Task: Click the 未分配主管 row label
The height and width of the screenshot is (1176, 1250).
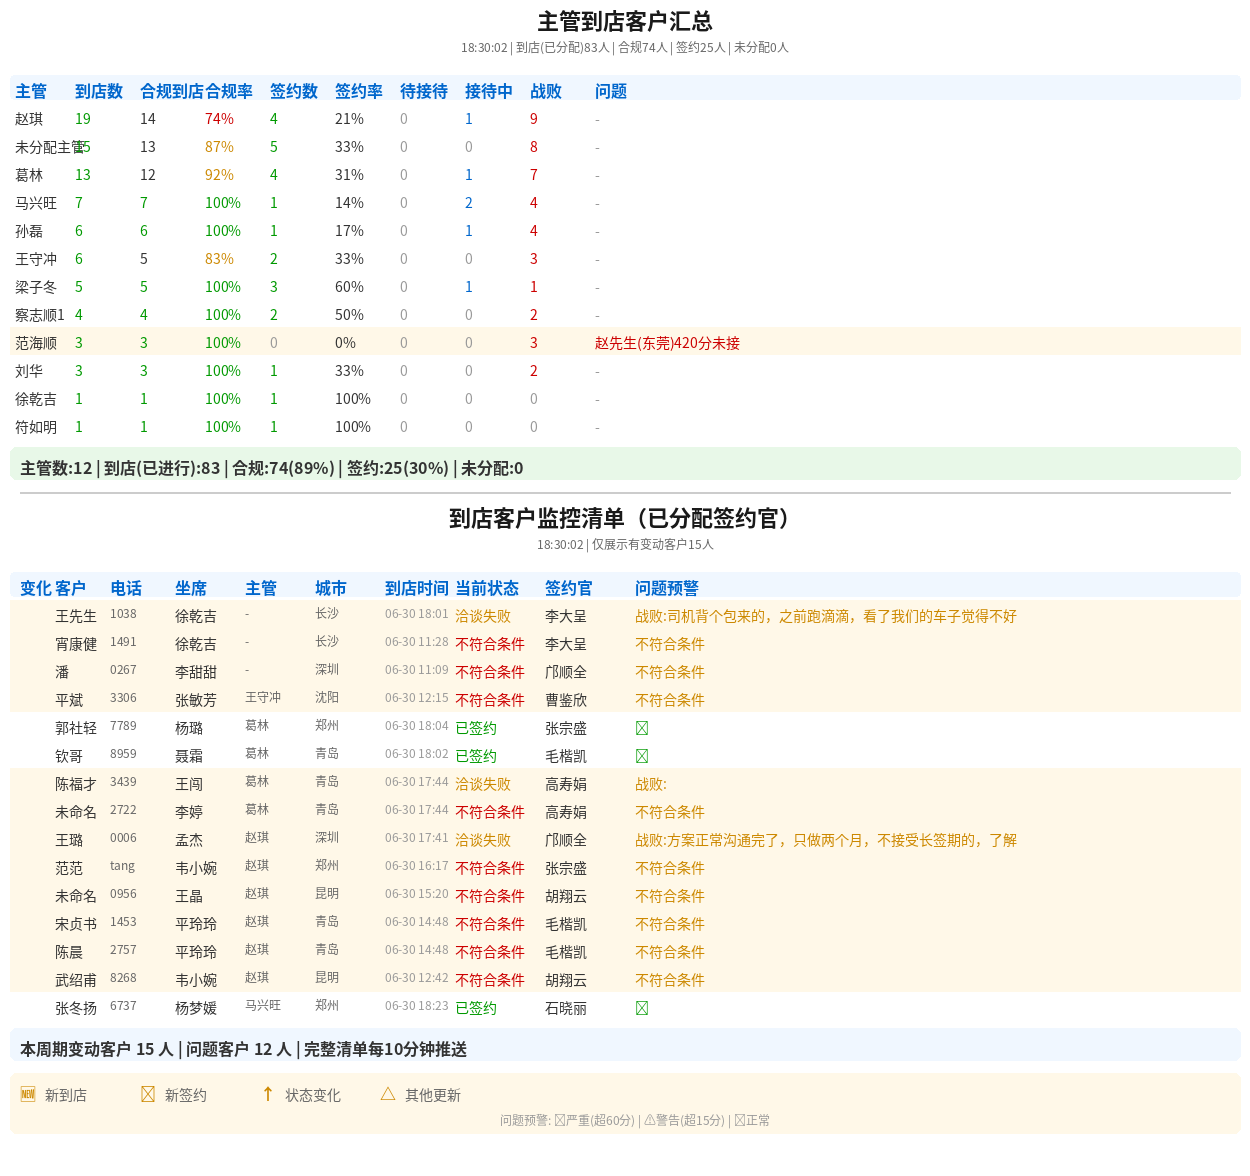Action: tap(50, 147)
